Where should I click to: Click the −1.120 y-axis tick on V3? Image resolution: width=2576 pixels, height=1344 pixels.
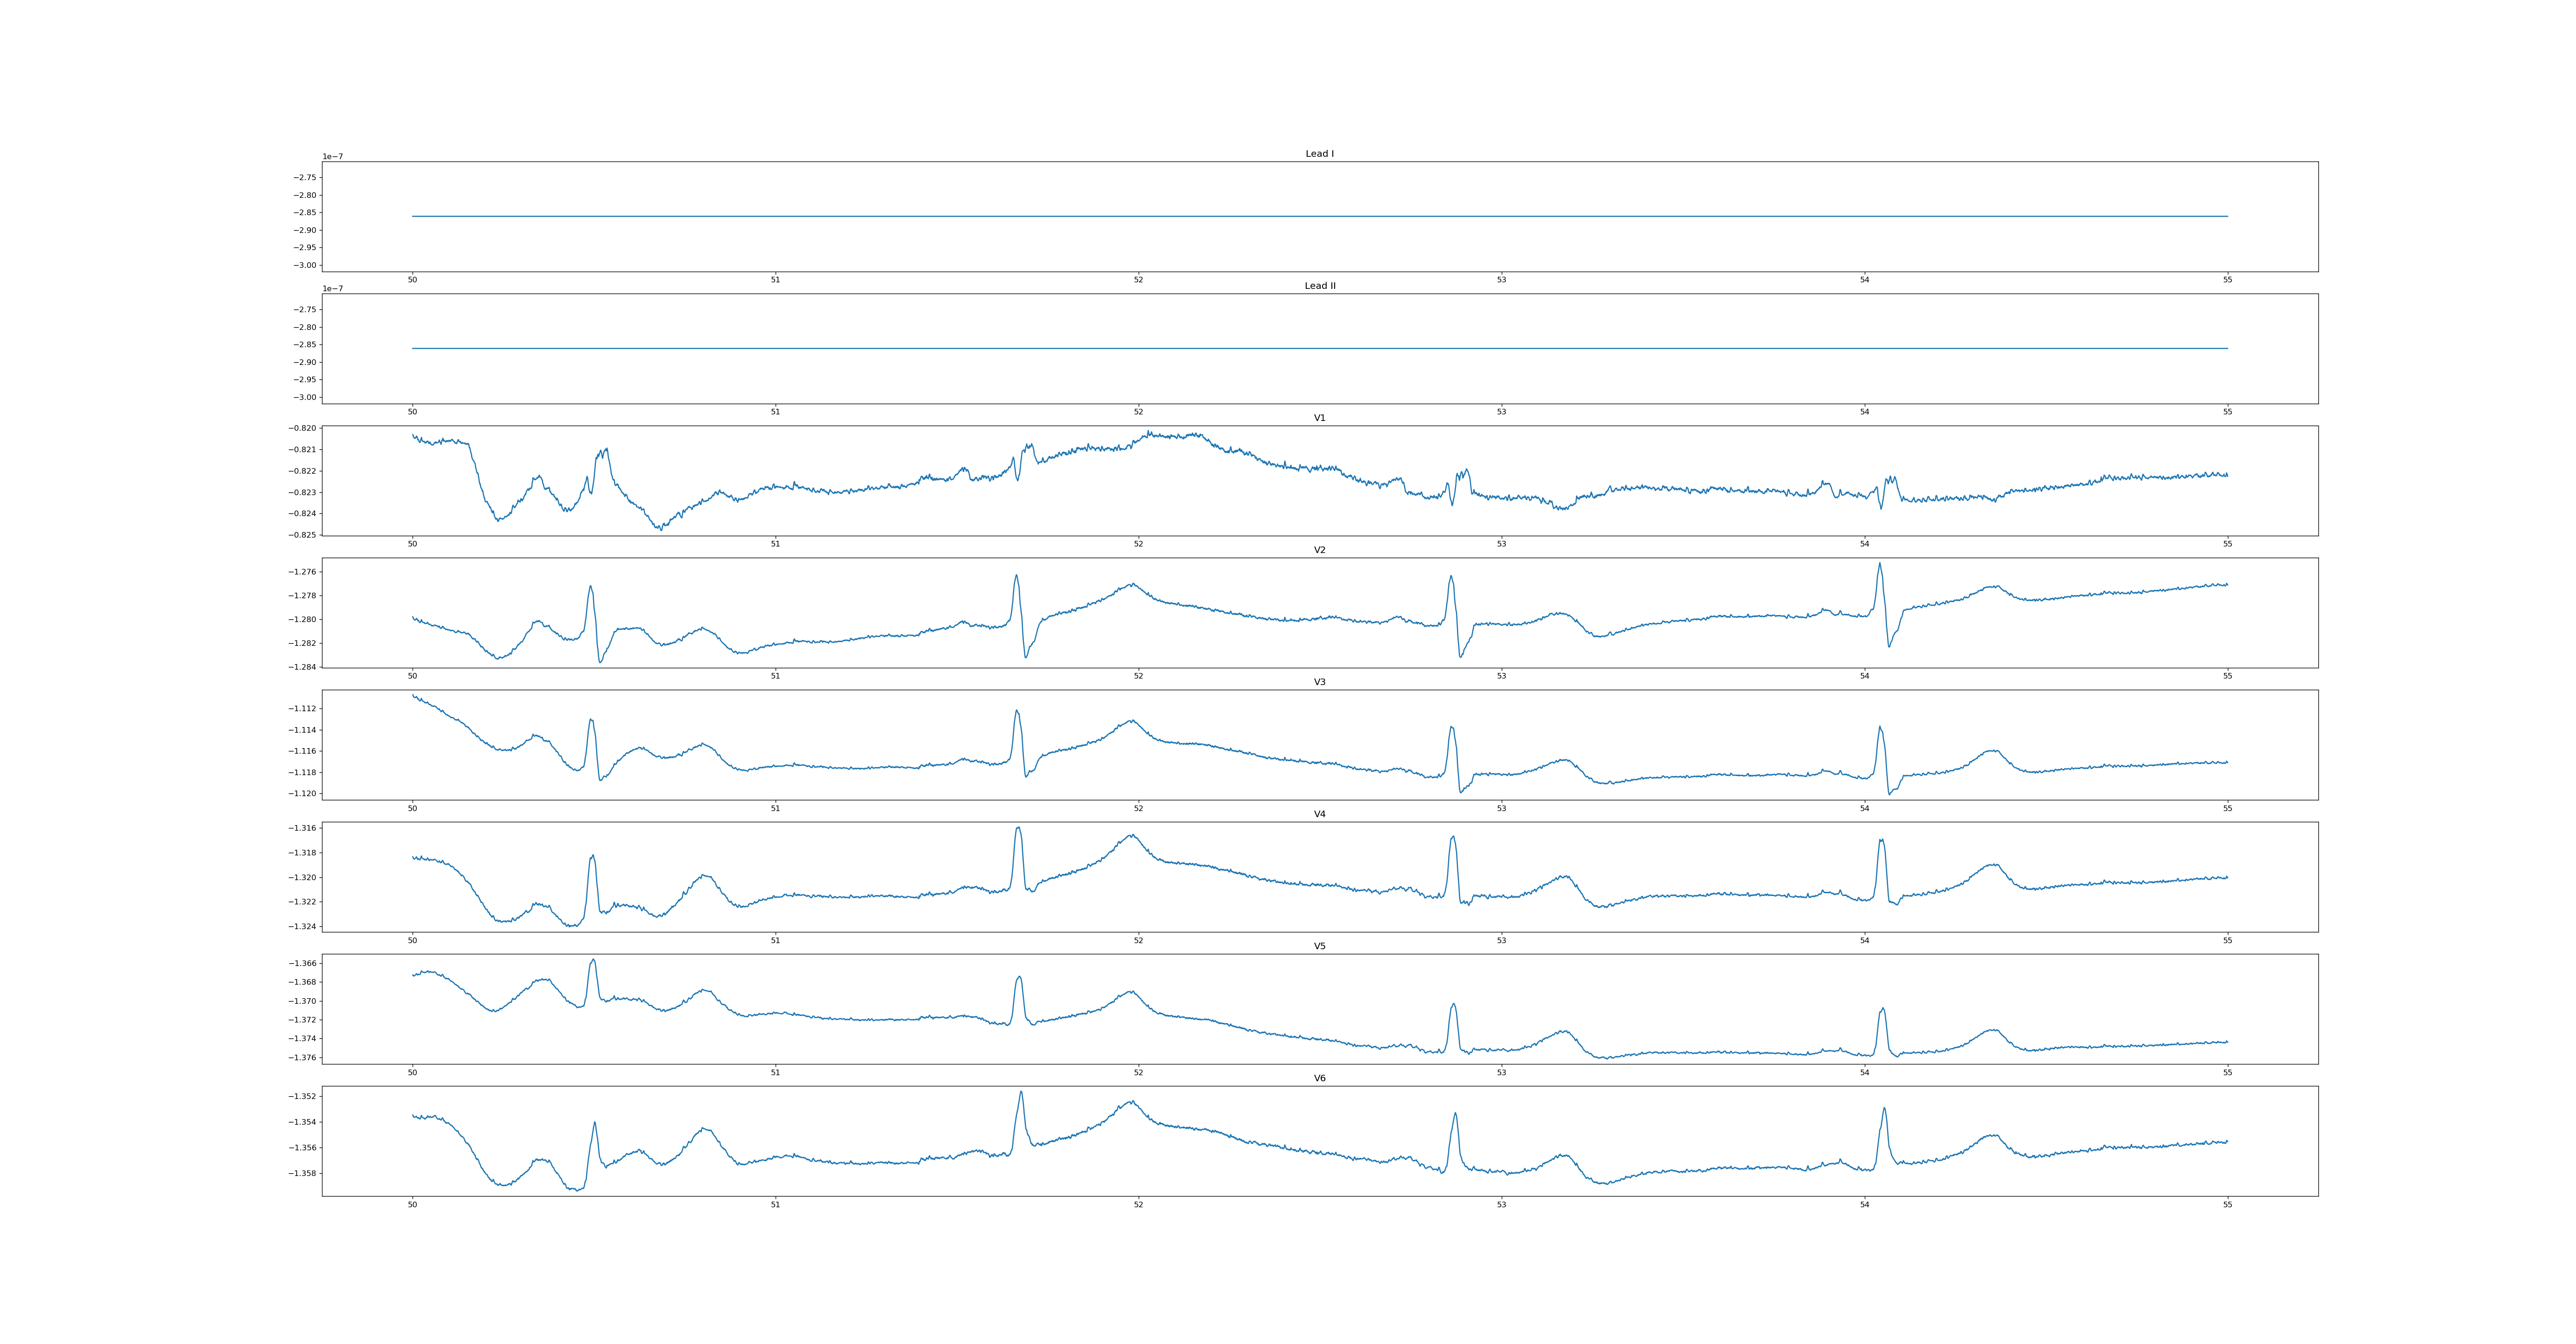coord(302,794)
